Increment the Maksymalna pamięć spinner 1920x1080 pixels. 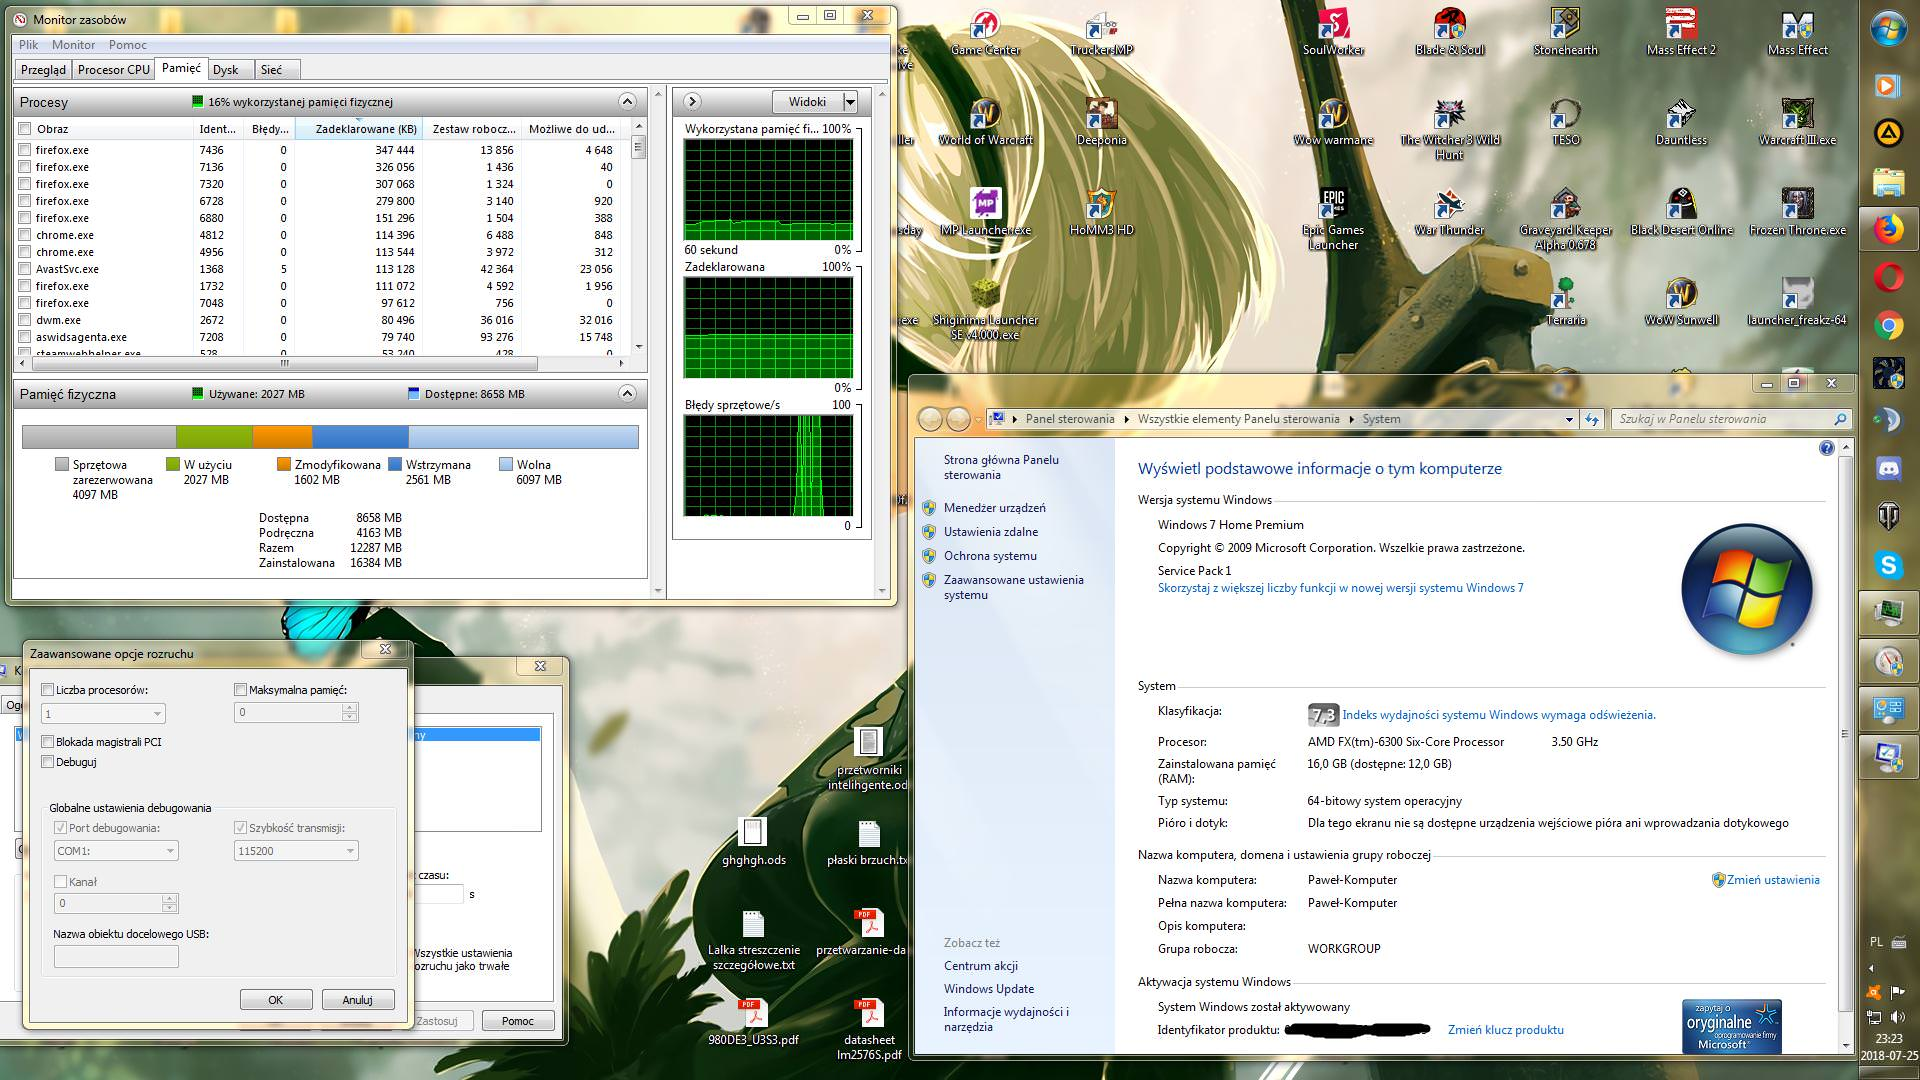pyautogui.click(x=349, y=707)
